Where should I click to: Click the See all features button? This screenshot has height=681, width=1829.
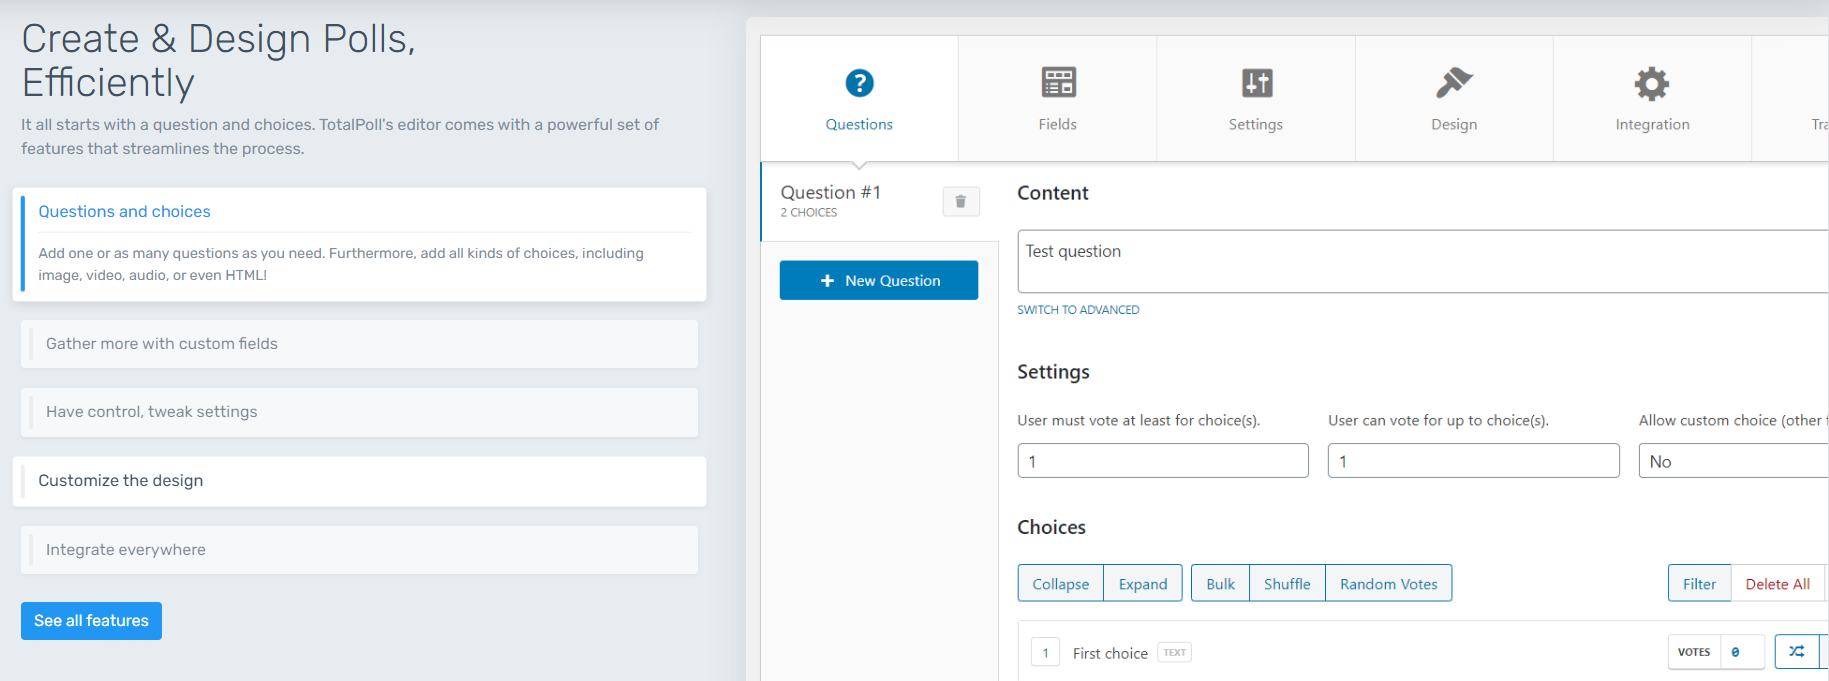pyautogui.click(x=91, y=621)
